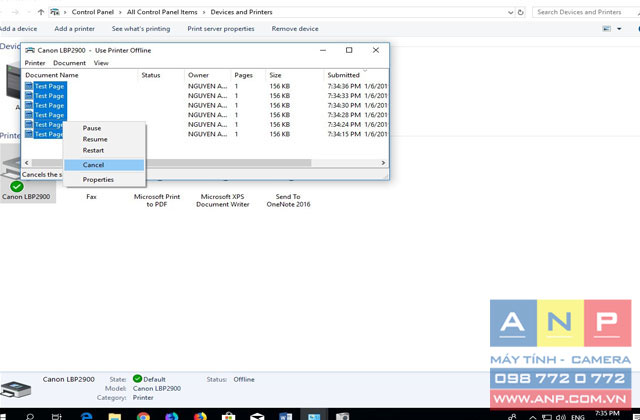Click the taskbar clock showing 7:35 PM
The height and width of the screenshot is (420, 640).
pyautogui.click(x=607, y=414)
